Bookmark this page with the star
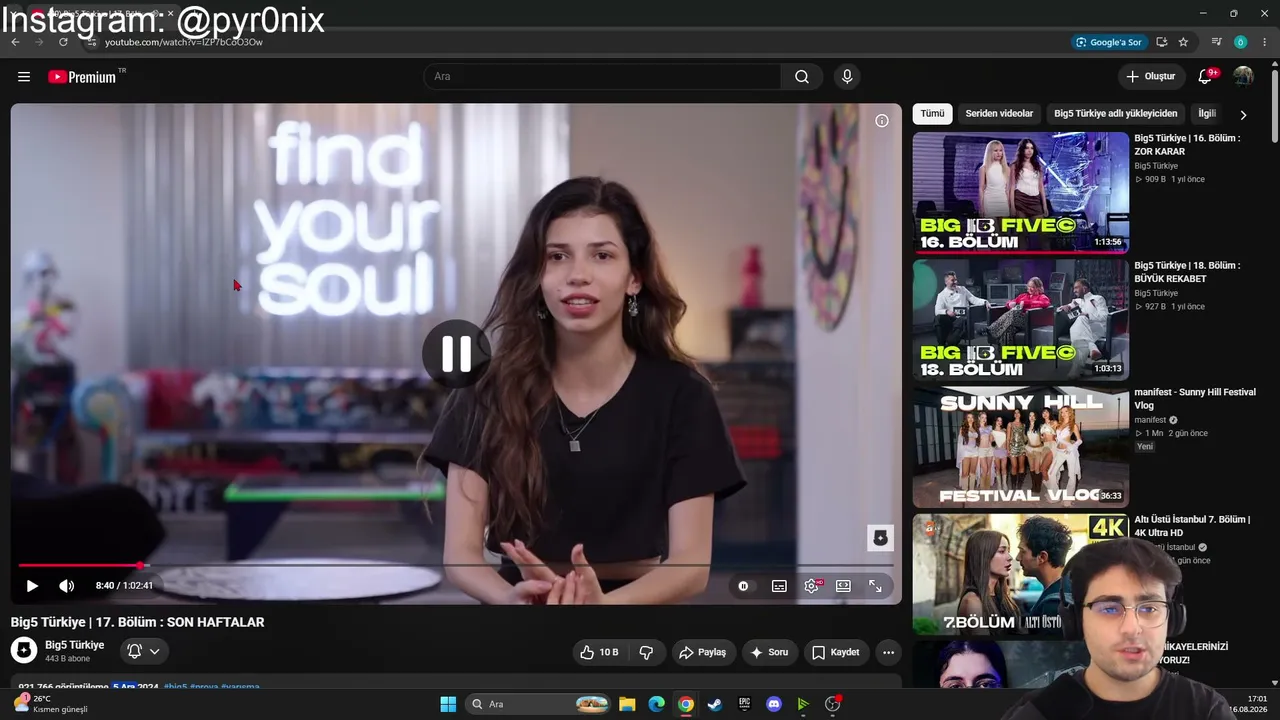The width and height of the screenshot is (1280, 720). pyautogui.click(x=1183, y=42)
